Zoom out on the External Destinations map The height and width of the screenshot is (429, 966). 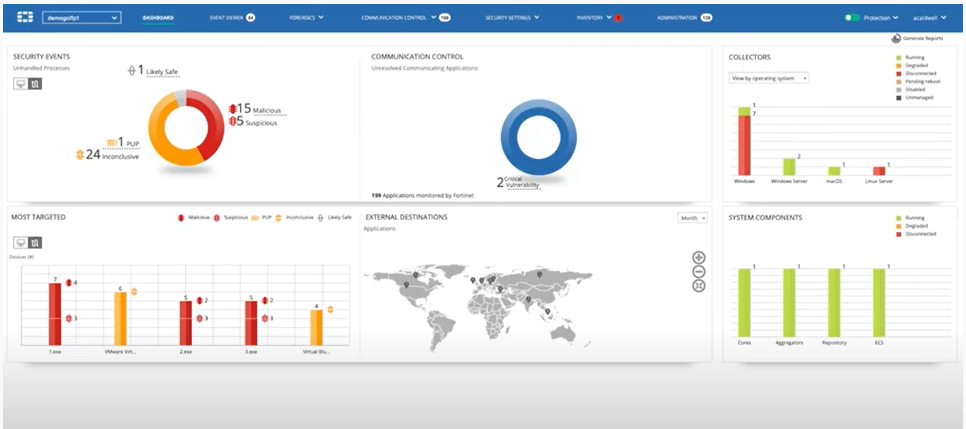tap(699, 272)
